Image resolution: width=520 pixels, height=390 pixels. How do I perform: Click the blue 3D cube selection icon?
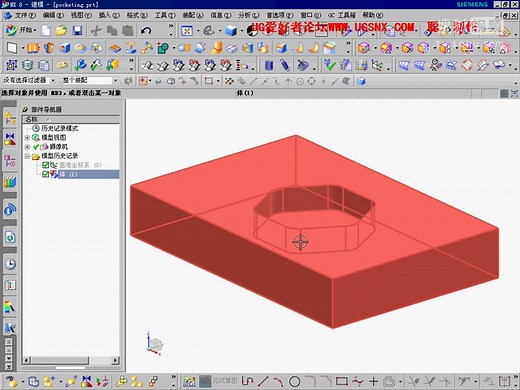361,81
